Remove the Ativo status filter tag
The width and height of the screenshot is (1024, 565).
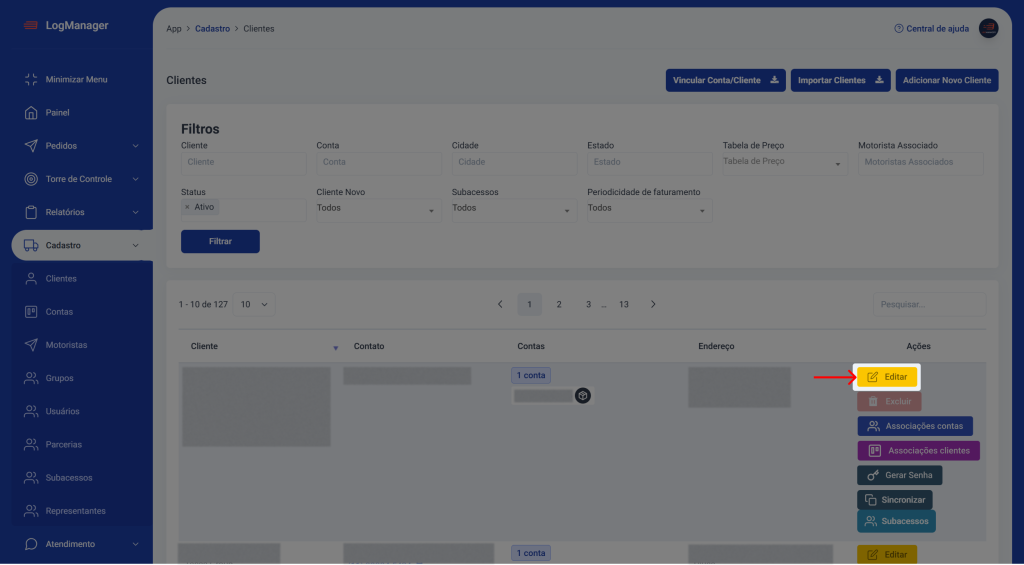click(x=187, y=207)
